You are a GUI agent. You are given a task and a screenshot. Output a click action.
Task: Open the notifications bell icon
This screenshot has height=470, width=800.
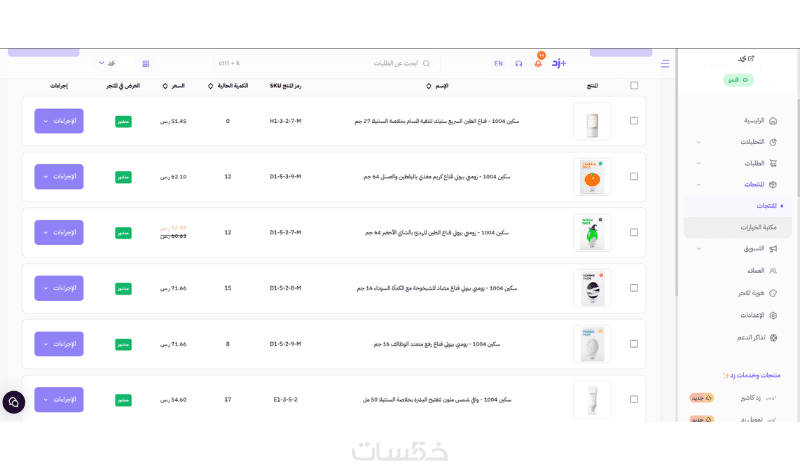click(x=538, y=63)
